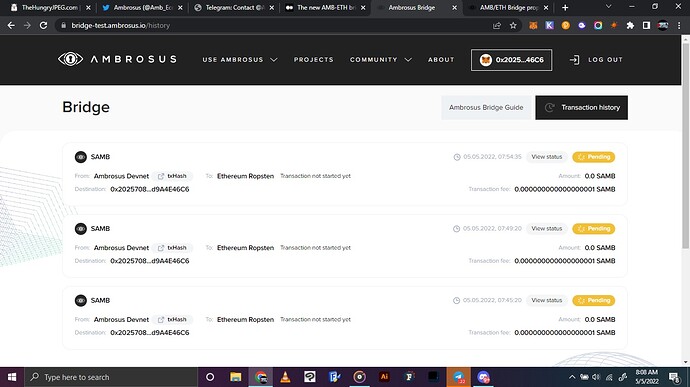Switch to the Telegram Contact tab
Viewport: 690px width, 387px height.
[x=234, y=7]
